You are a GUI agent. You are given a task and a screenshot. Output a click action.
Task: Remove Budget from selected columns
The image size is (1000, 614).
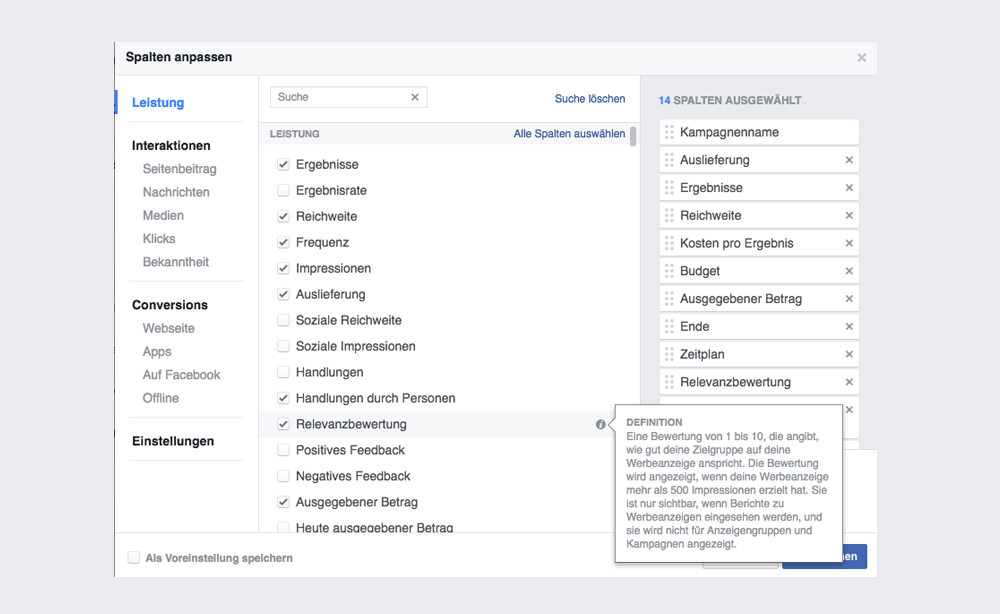click(x=849, y=271)
